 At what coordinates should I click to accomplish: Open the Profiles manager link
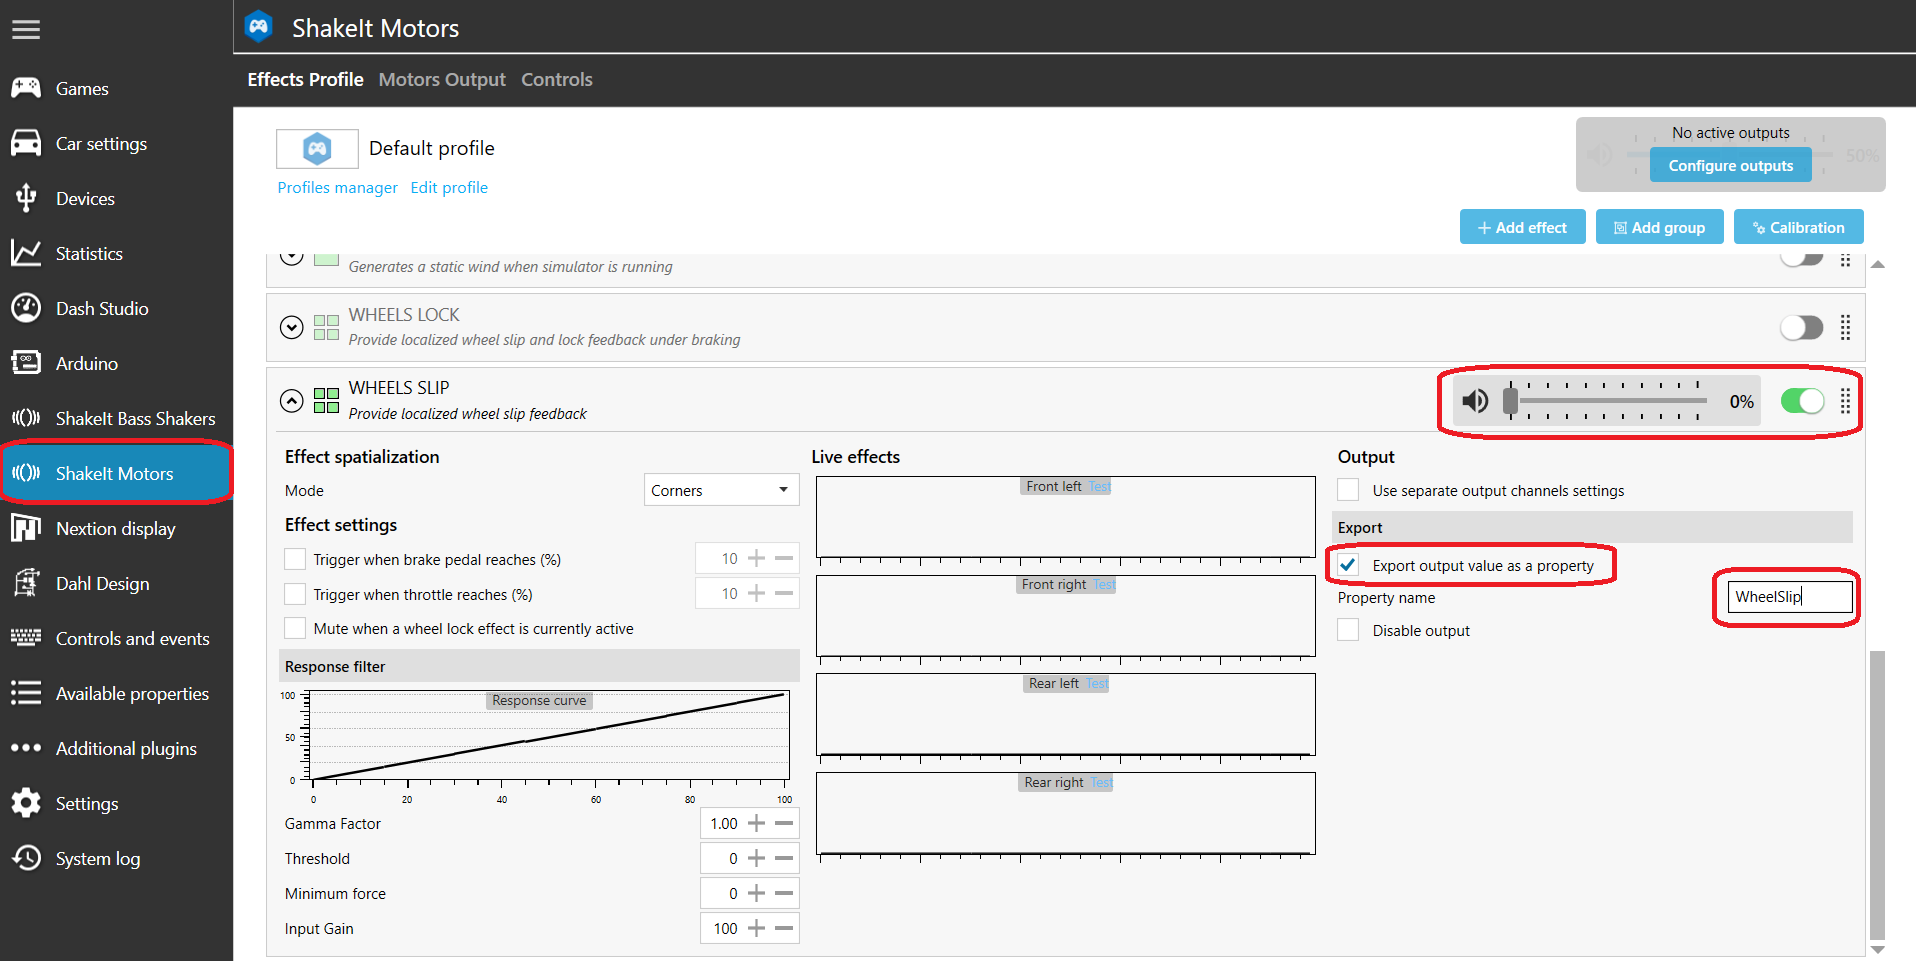tap(337, 188)
